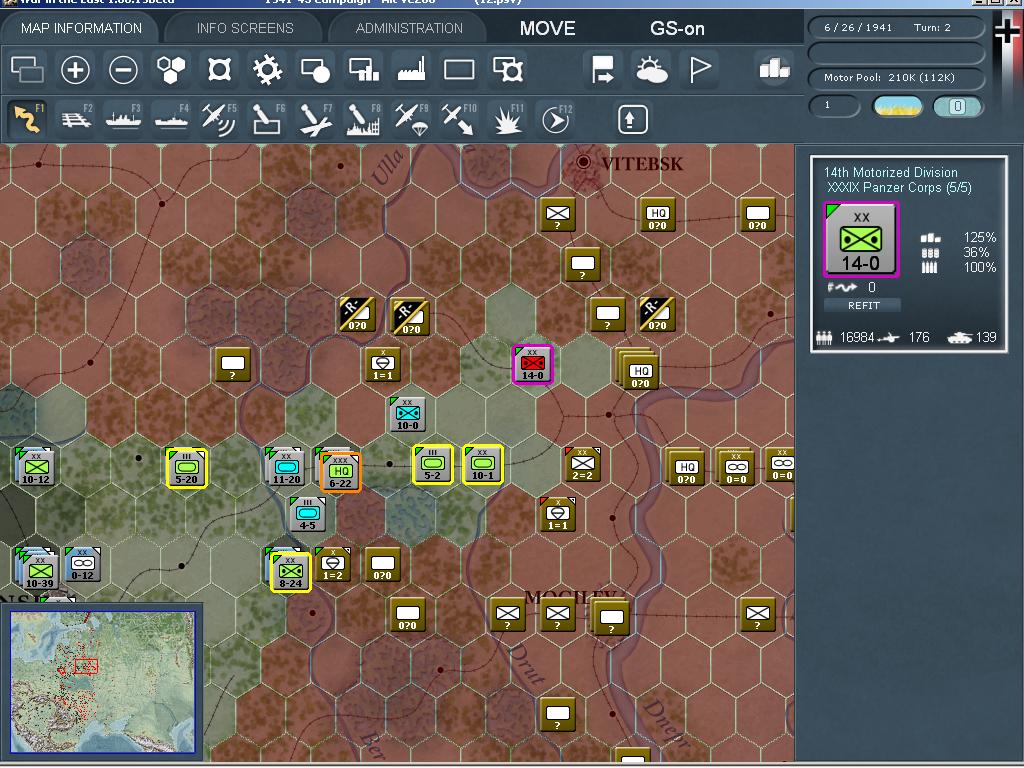Select the F4 amphibious transport ship icon

[171, 119]
